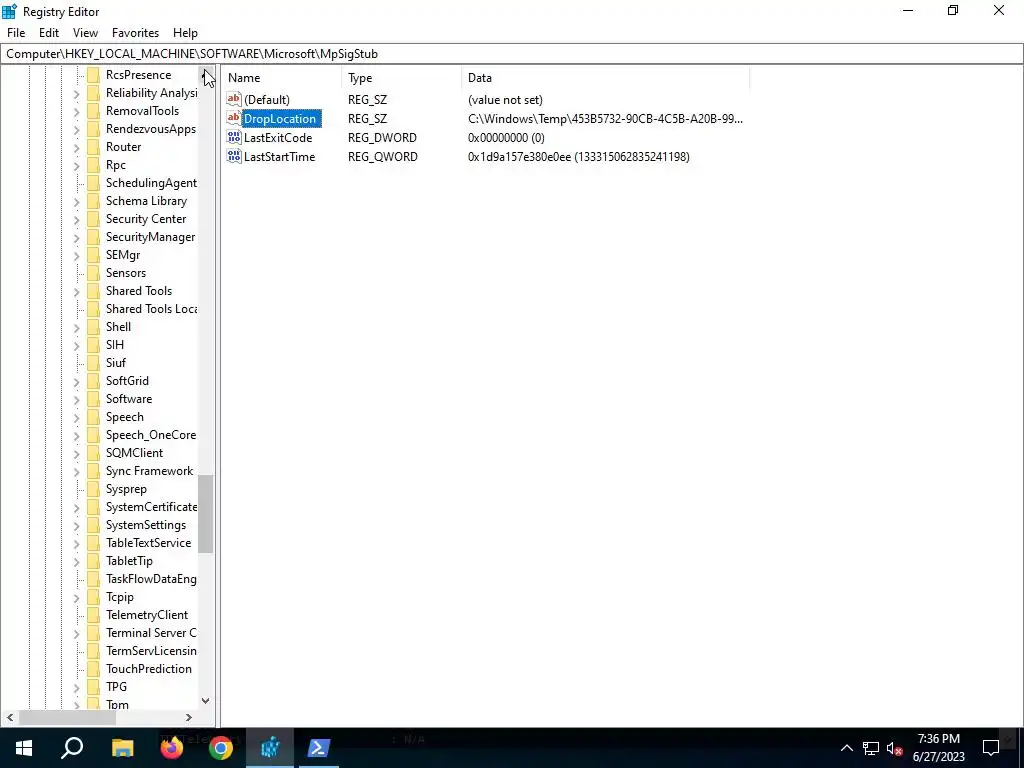This screenshot has height=768, width=1024.
Task: Expand the SecurityManager key
Action: 76,237
